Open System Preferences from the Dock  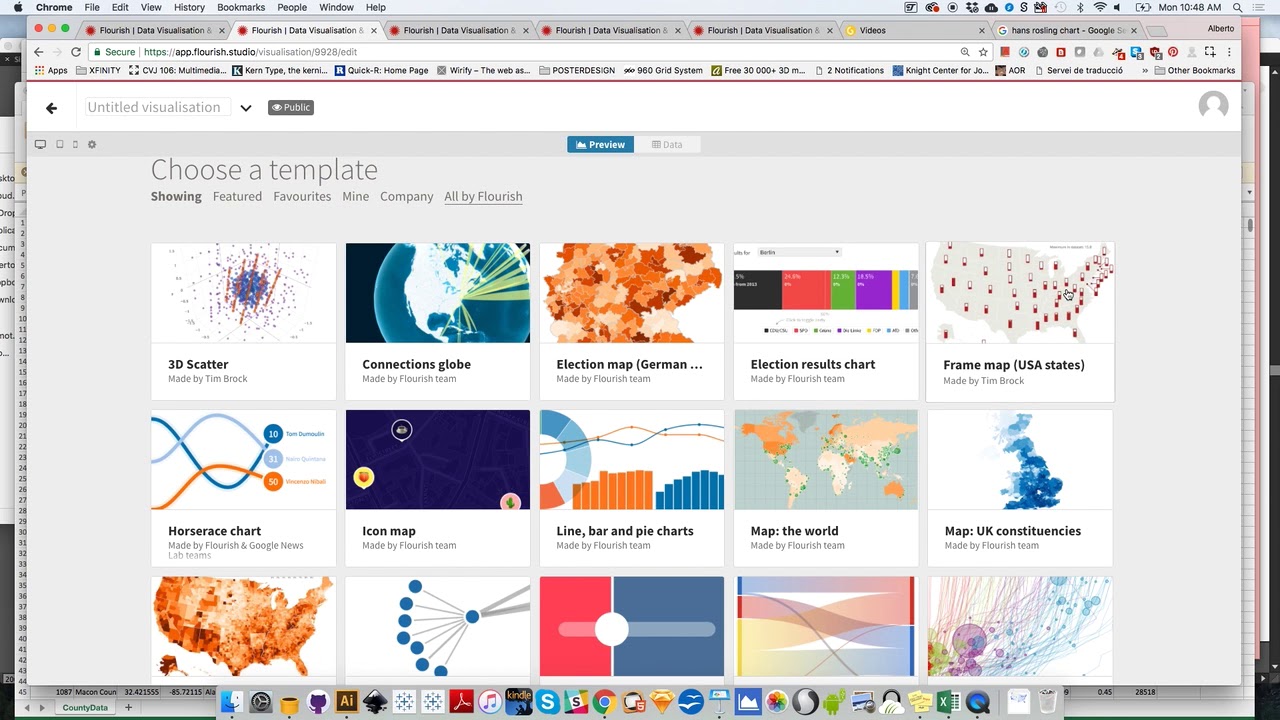tap(261, 703)
